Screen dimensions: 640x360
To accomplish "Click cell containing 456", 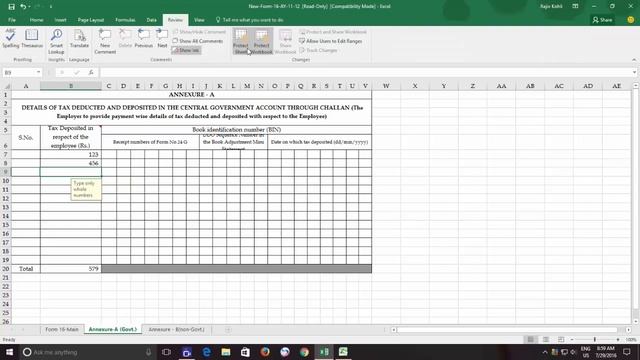I will (71, 163).
